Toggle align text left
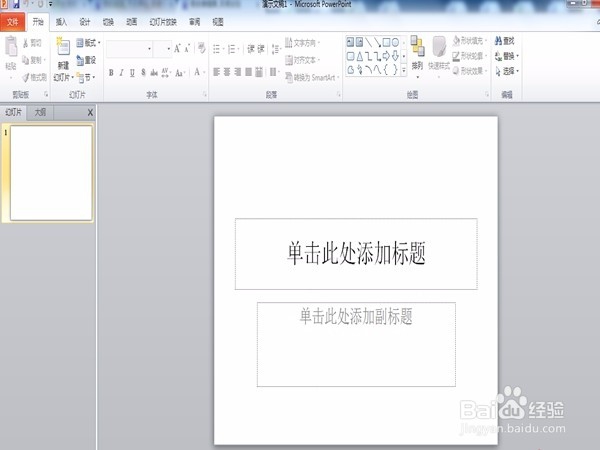The width and height of the screenshot is (600, 450). 217,72
